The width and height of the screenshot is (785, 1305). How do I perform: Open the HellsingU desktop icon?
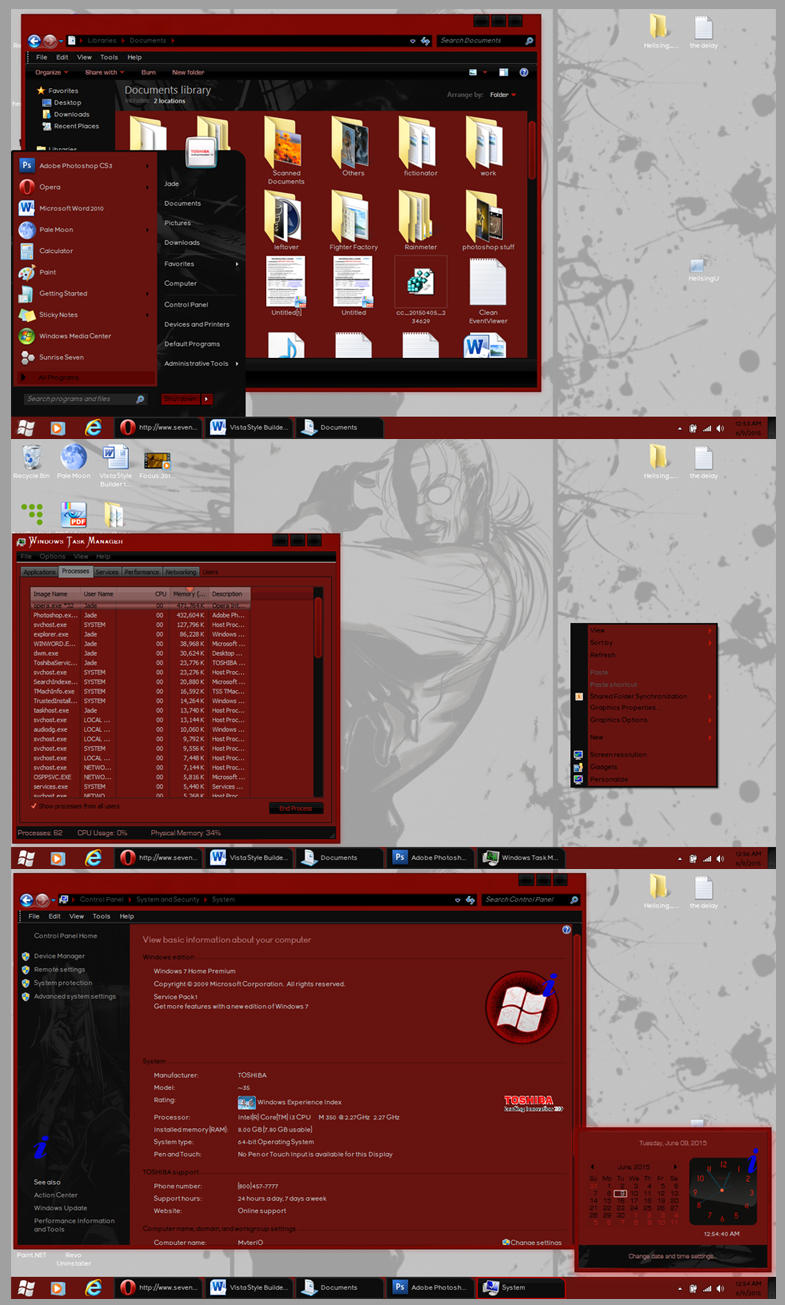(x=702, y=270)
